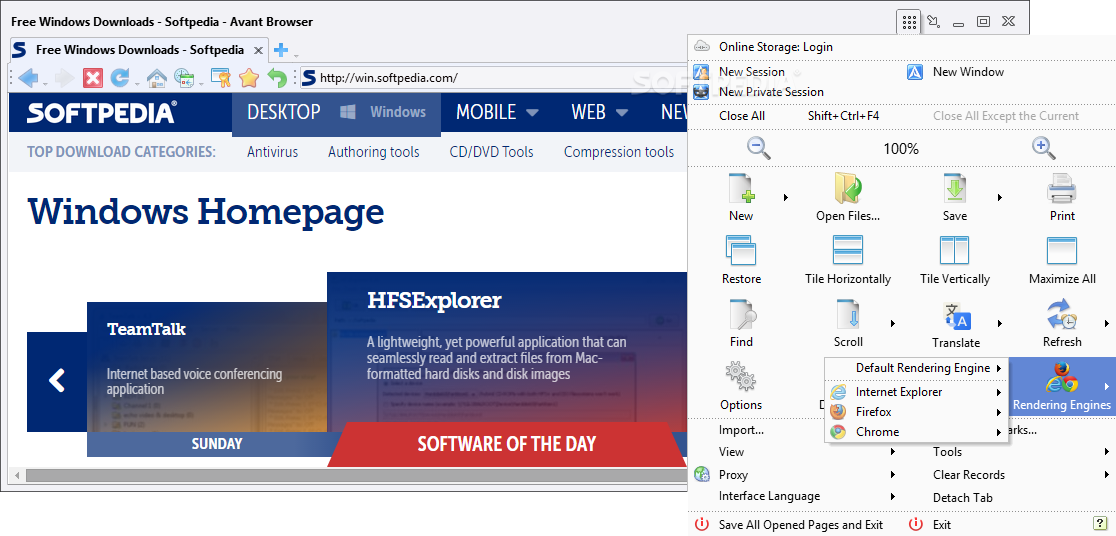1116x536 pixels.
Task: Click the New page icon in menu
Action: [x=741, y=189]
